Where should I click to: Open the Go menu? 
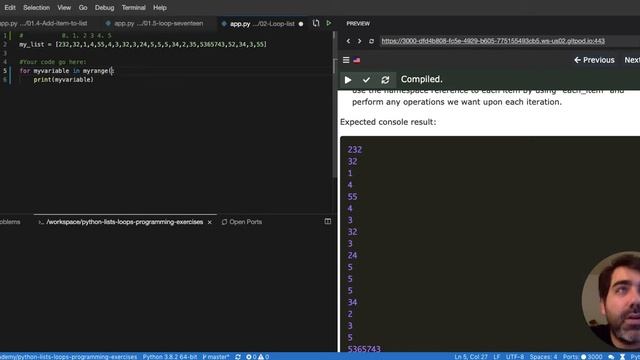83,8
